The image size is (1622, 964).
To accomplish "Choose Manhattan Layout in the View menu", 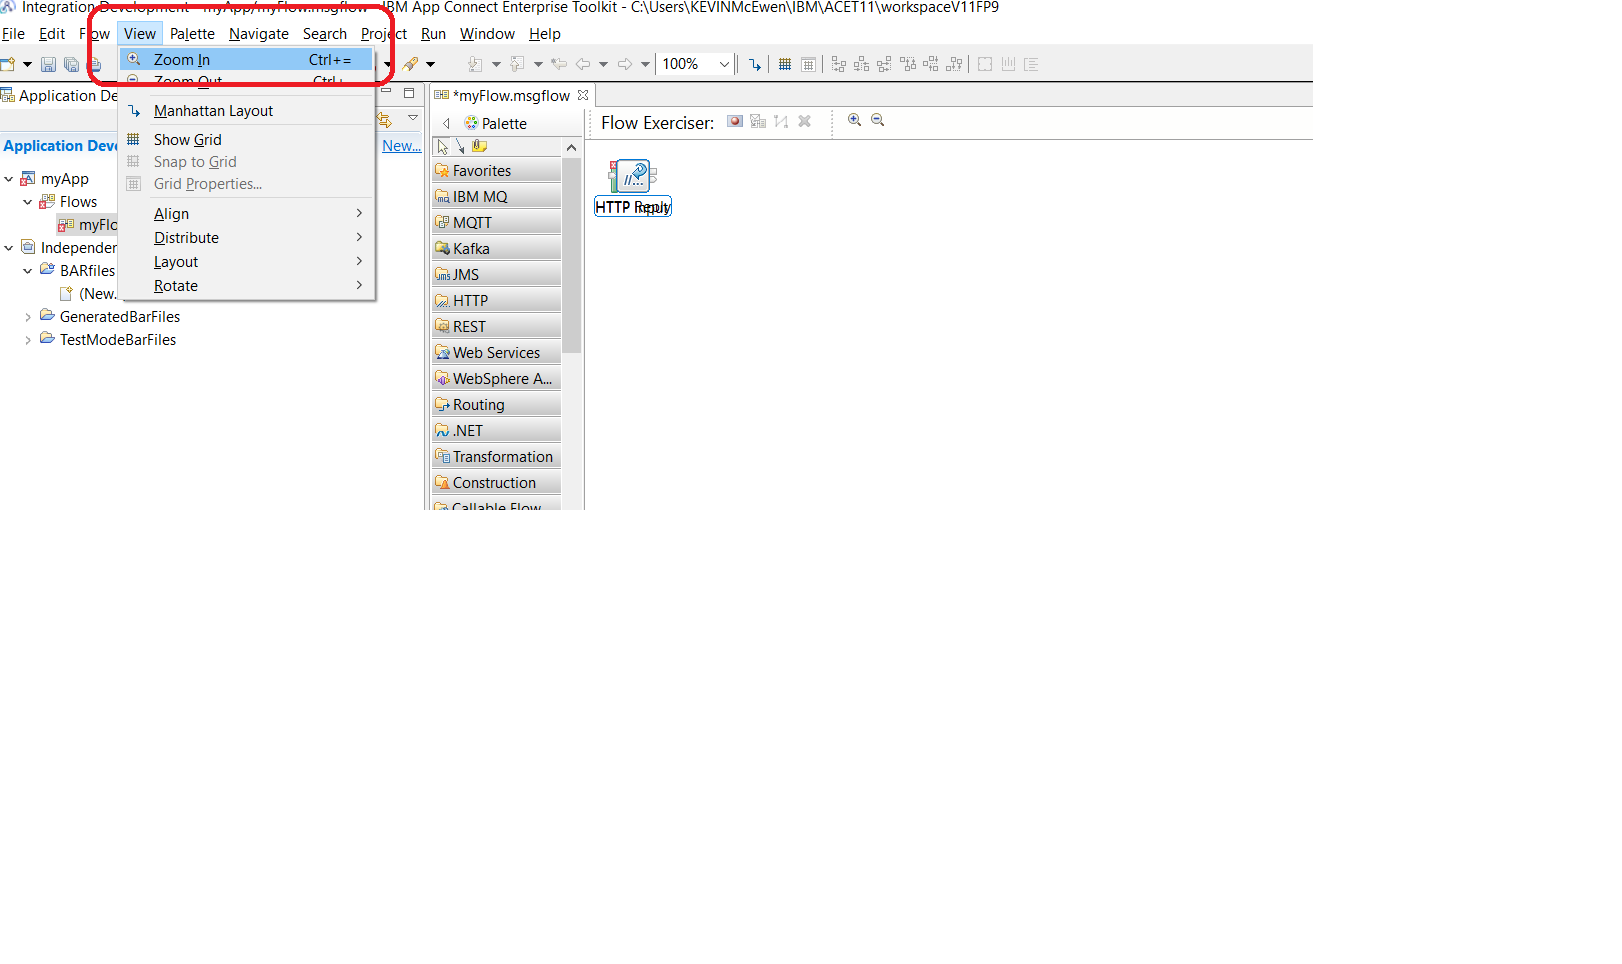I will click(213, 111).
